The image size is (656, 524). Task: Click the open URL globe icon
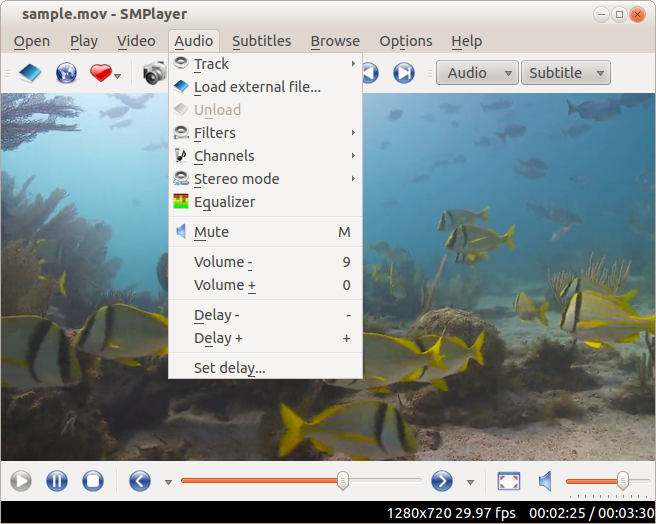[x=66, y=73]
